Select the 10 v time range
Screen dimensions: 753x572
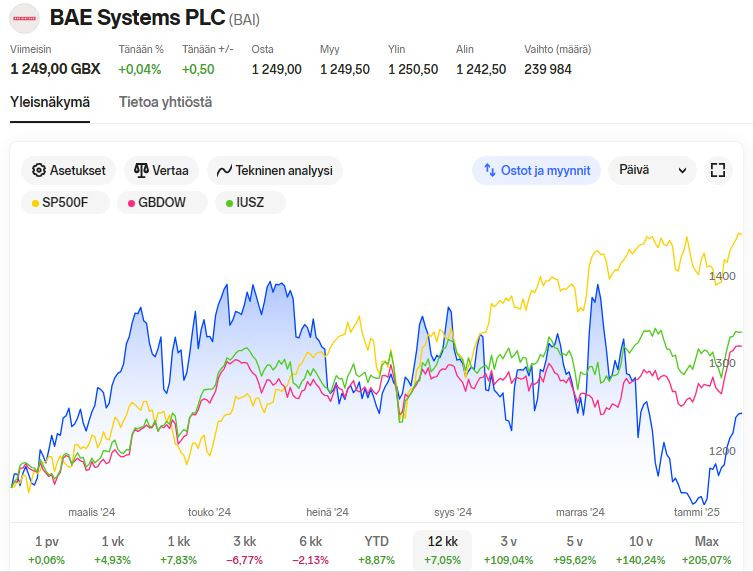pos(641,550)
